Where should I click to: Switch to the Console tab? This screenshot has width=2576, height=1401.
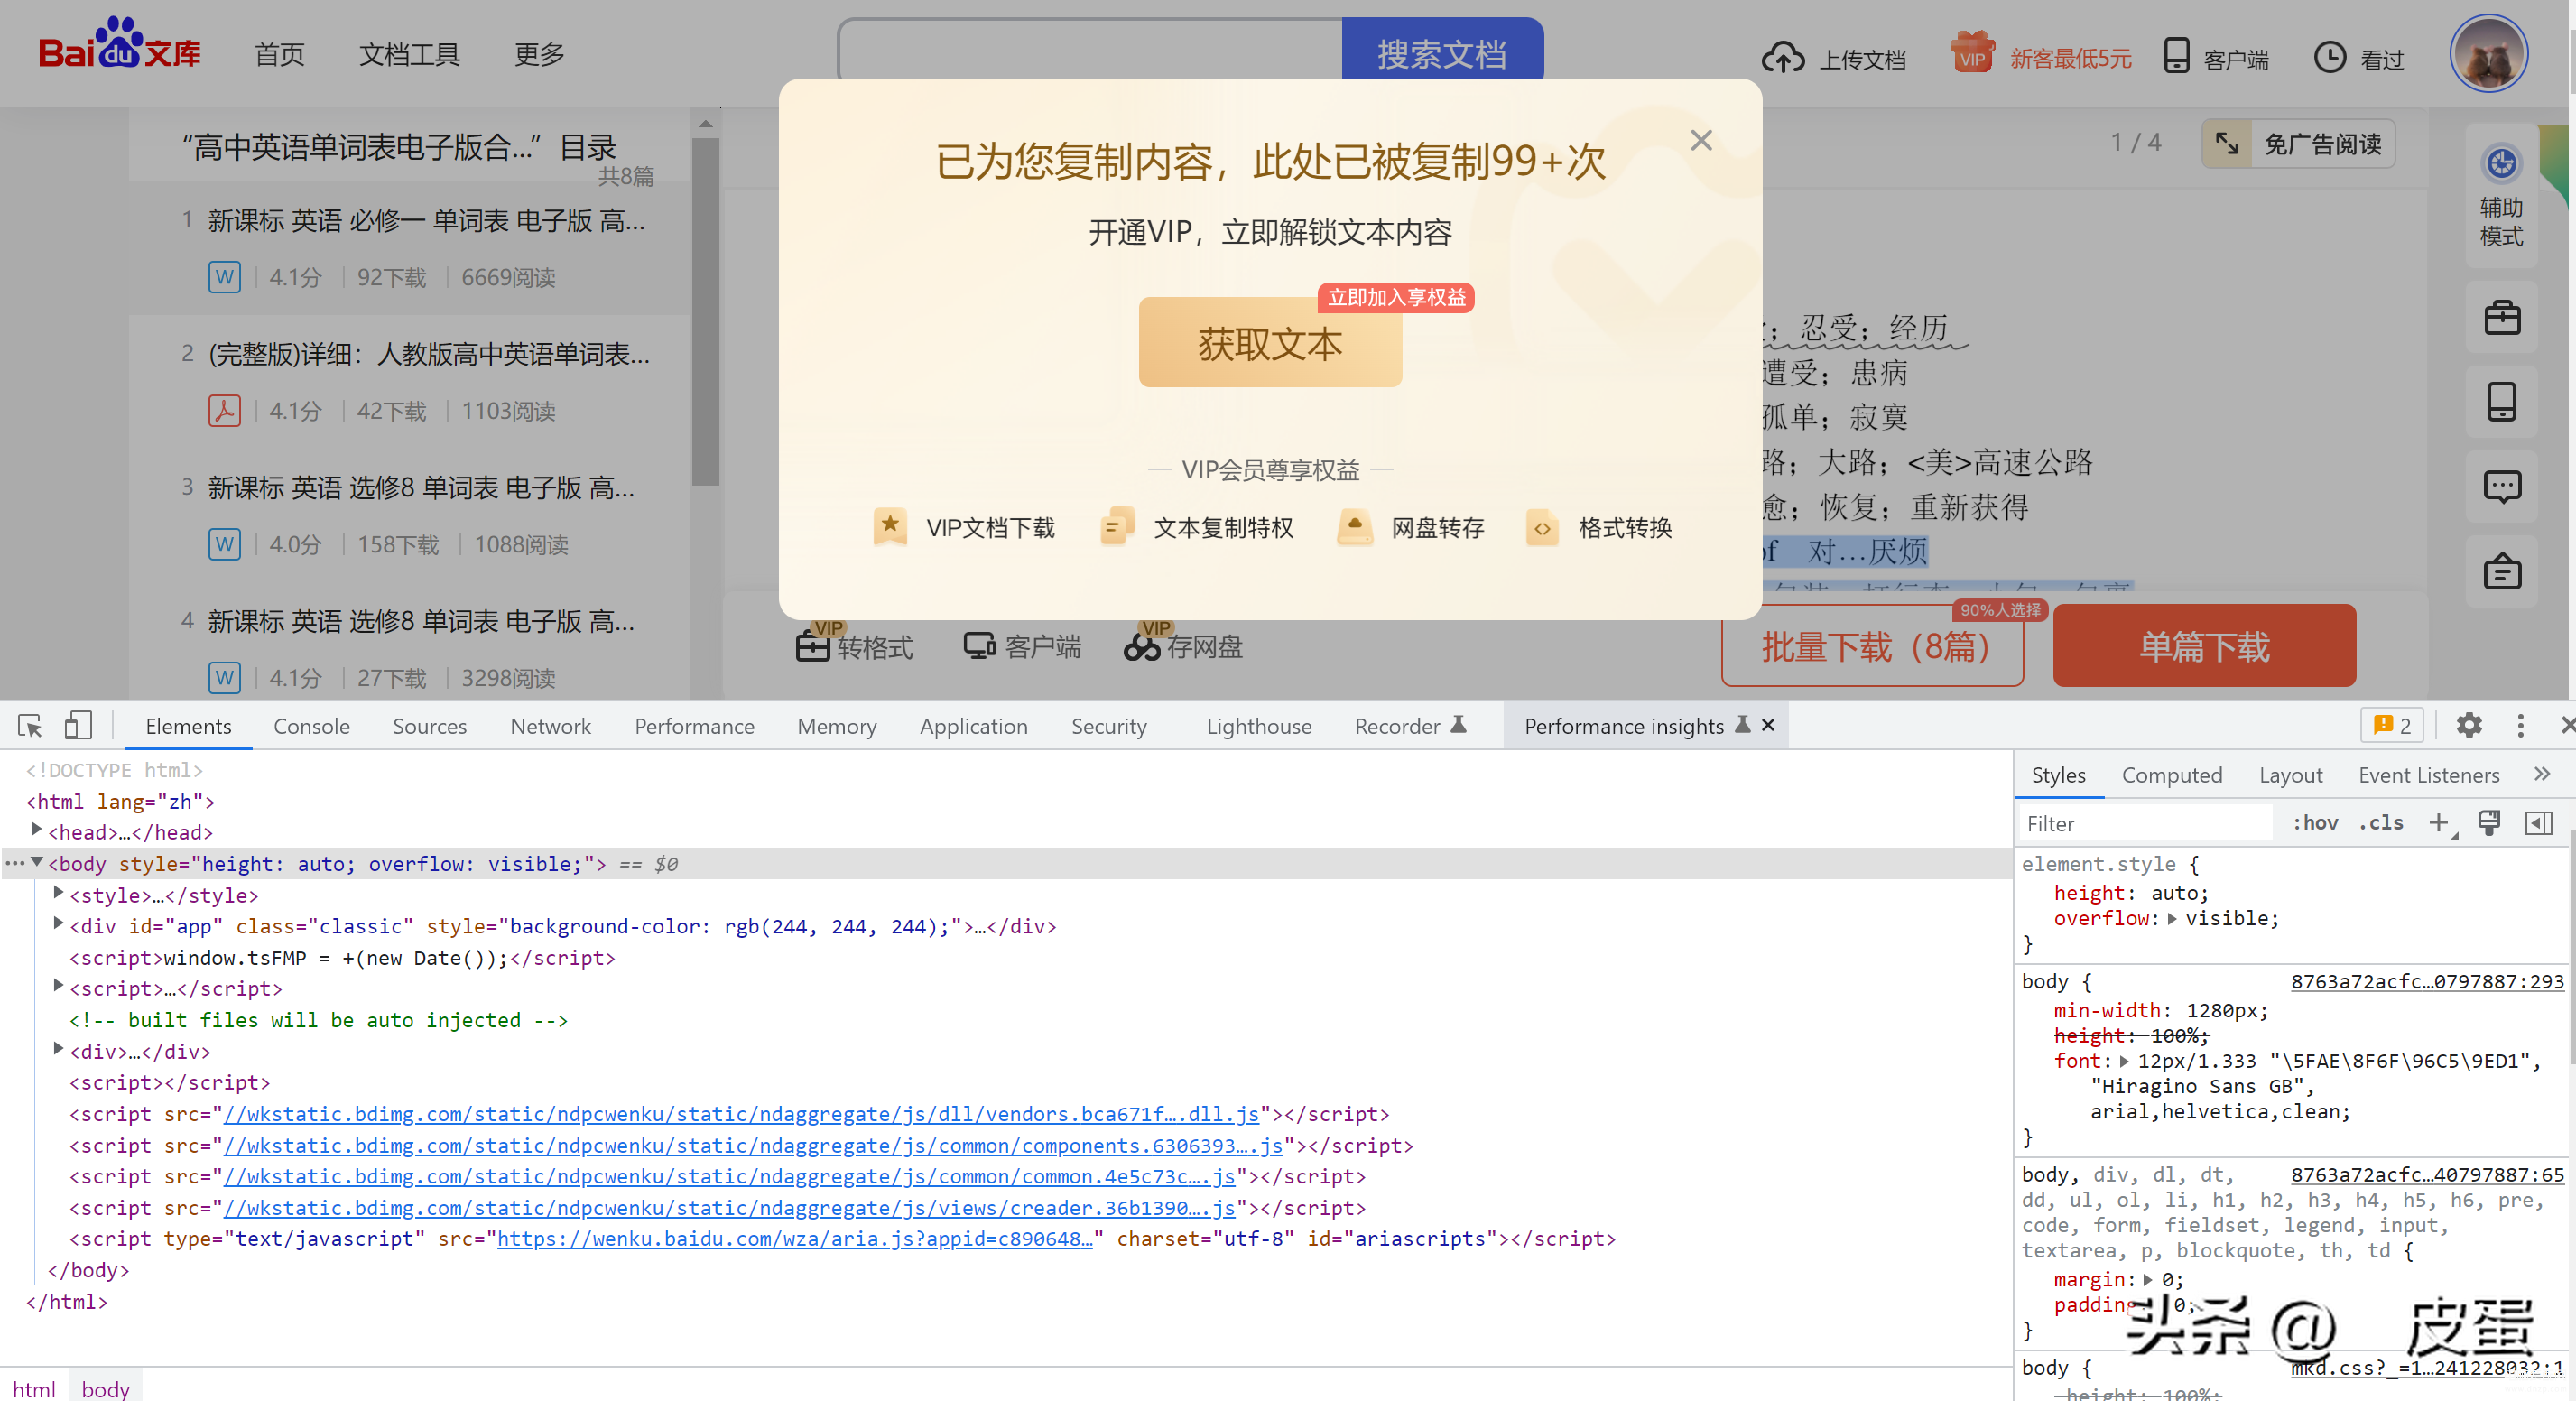311,726
